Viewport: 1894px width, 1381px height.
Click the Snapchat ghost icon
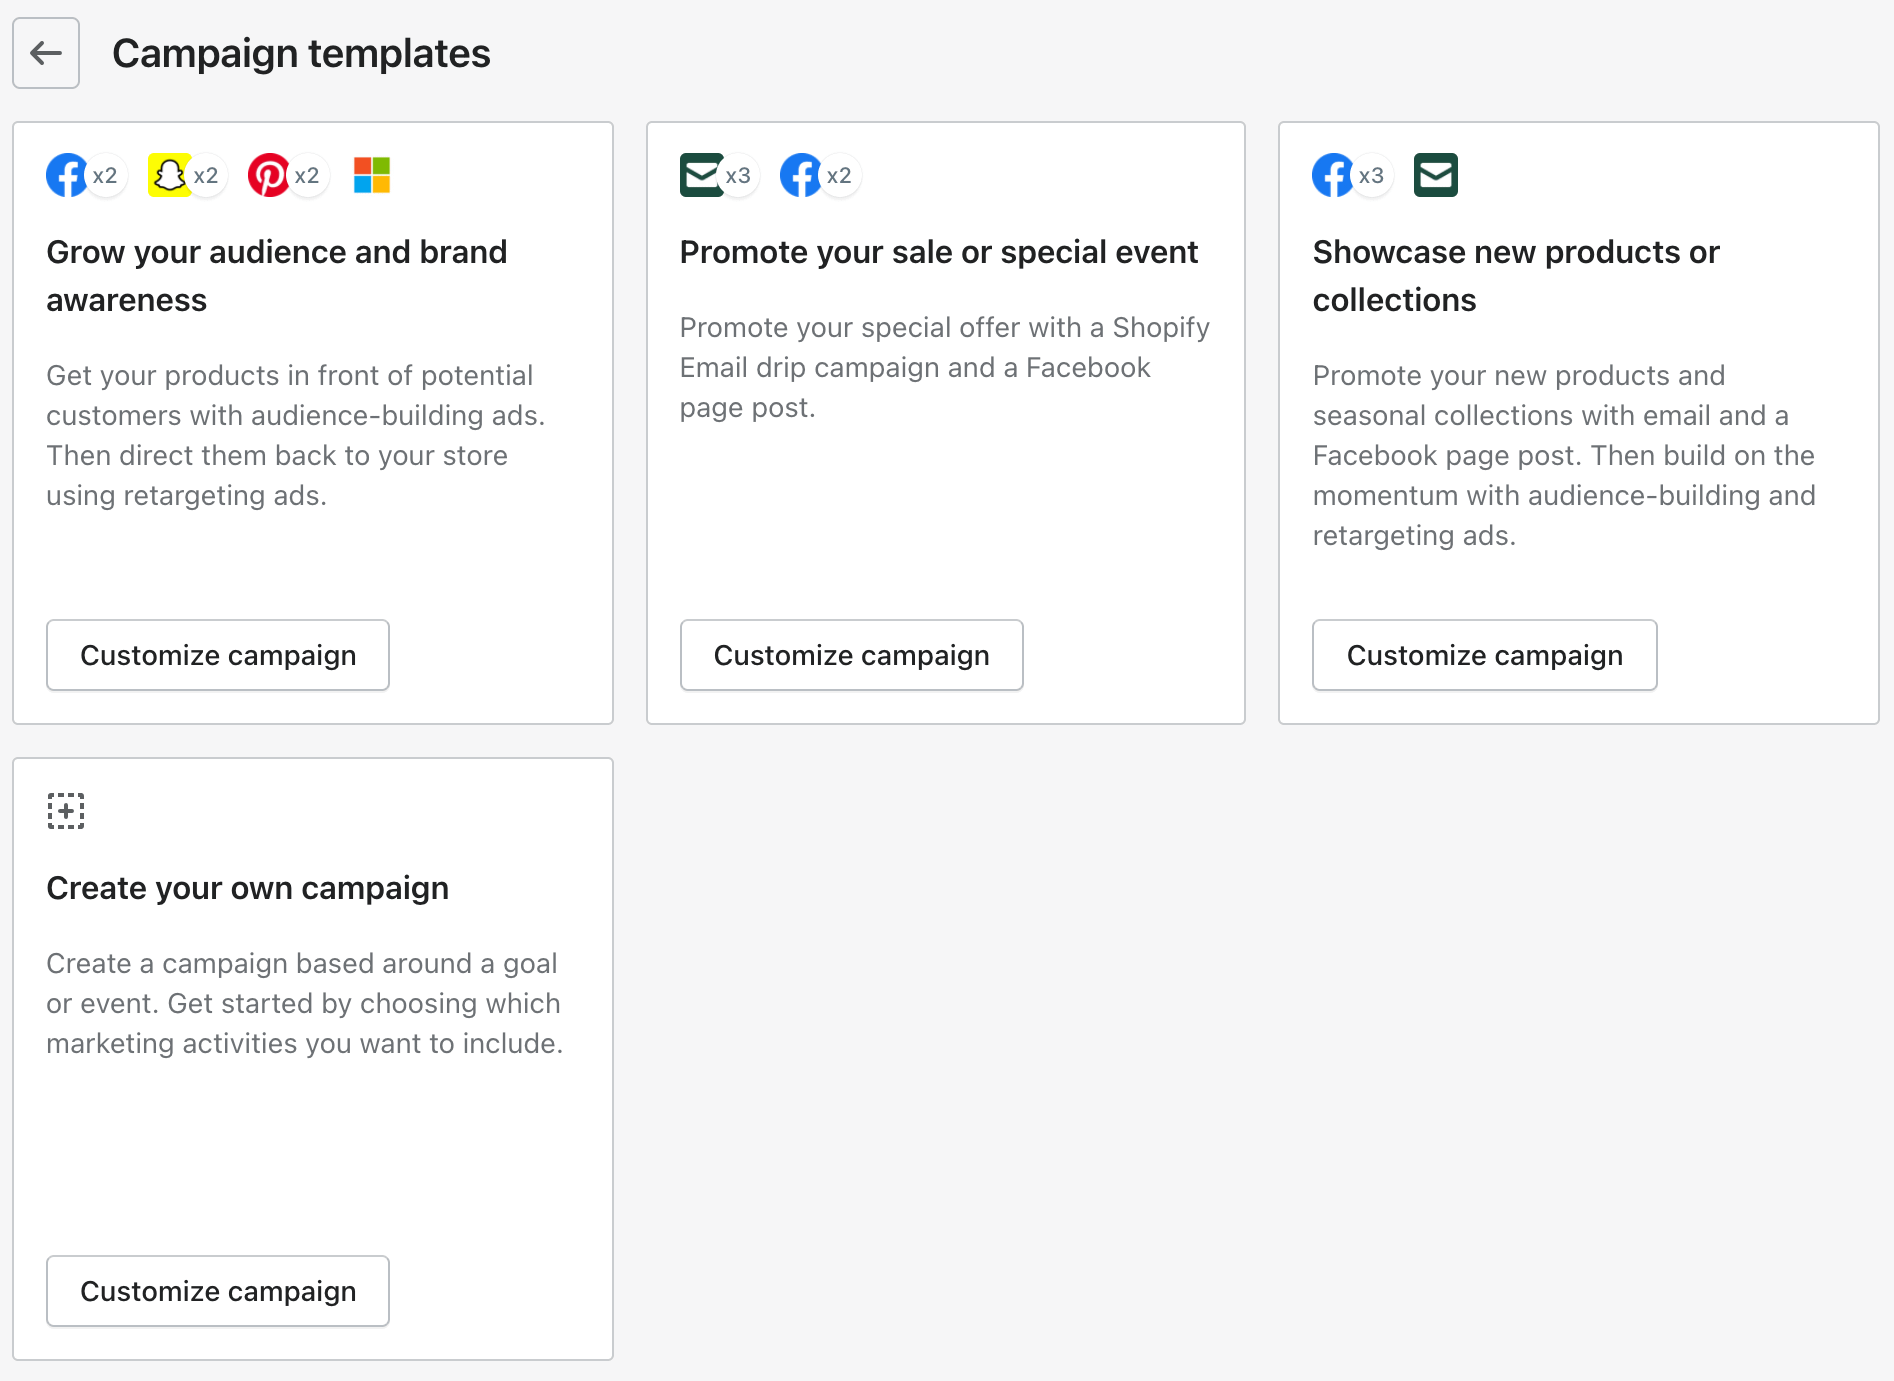pyautogui.click(x=169, y=176)
